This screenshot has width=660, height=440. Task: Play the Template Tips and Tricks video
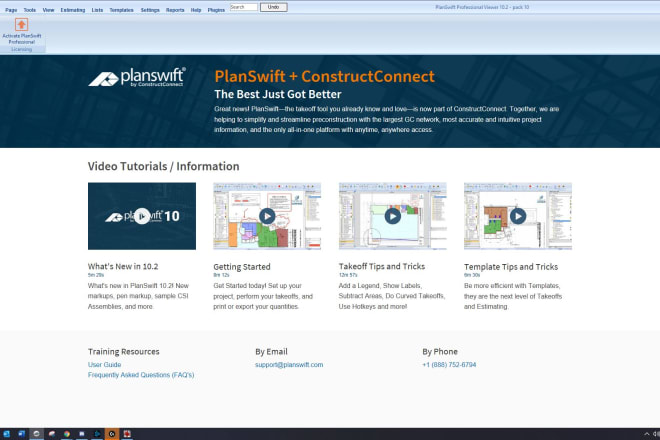click(x=518, y=216)
